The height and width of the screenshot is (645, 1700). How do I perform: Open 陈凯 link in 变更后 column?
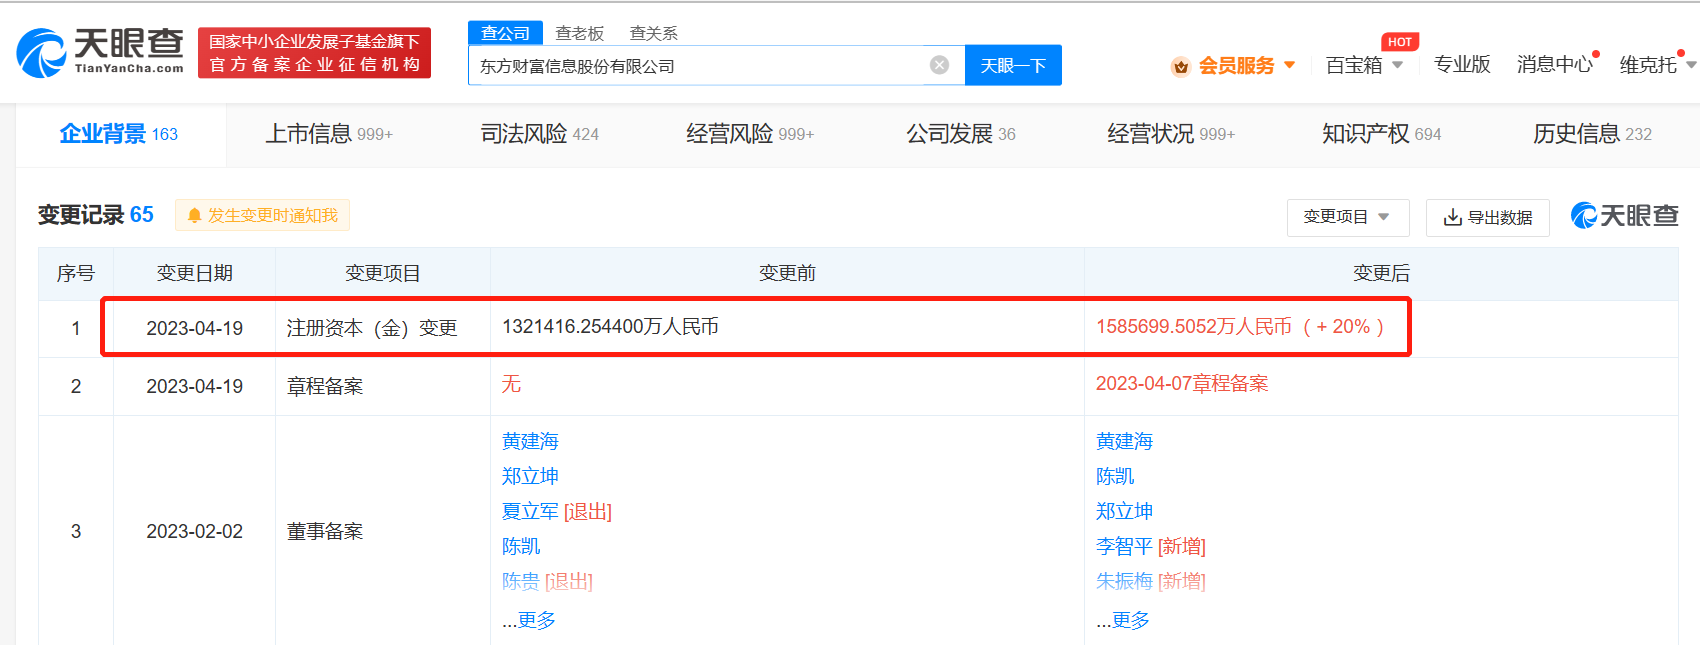pos(1115,476)
